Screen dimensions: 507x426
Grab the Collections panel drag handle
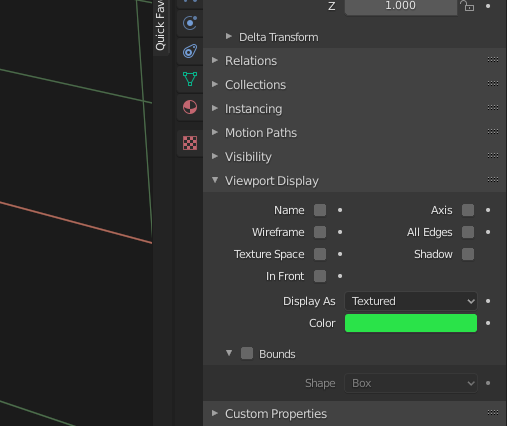point(493,84)
